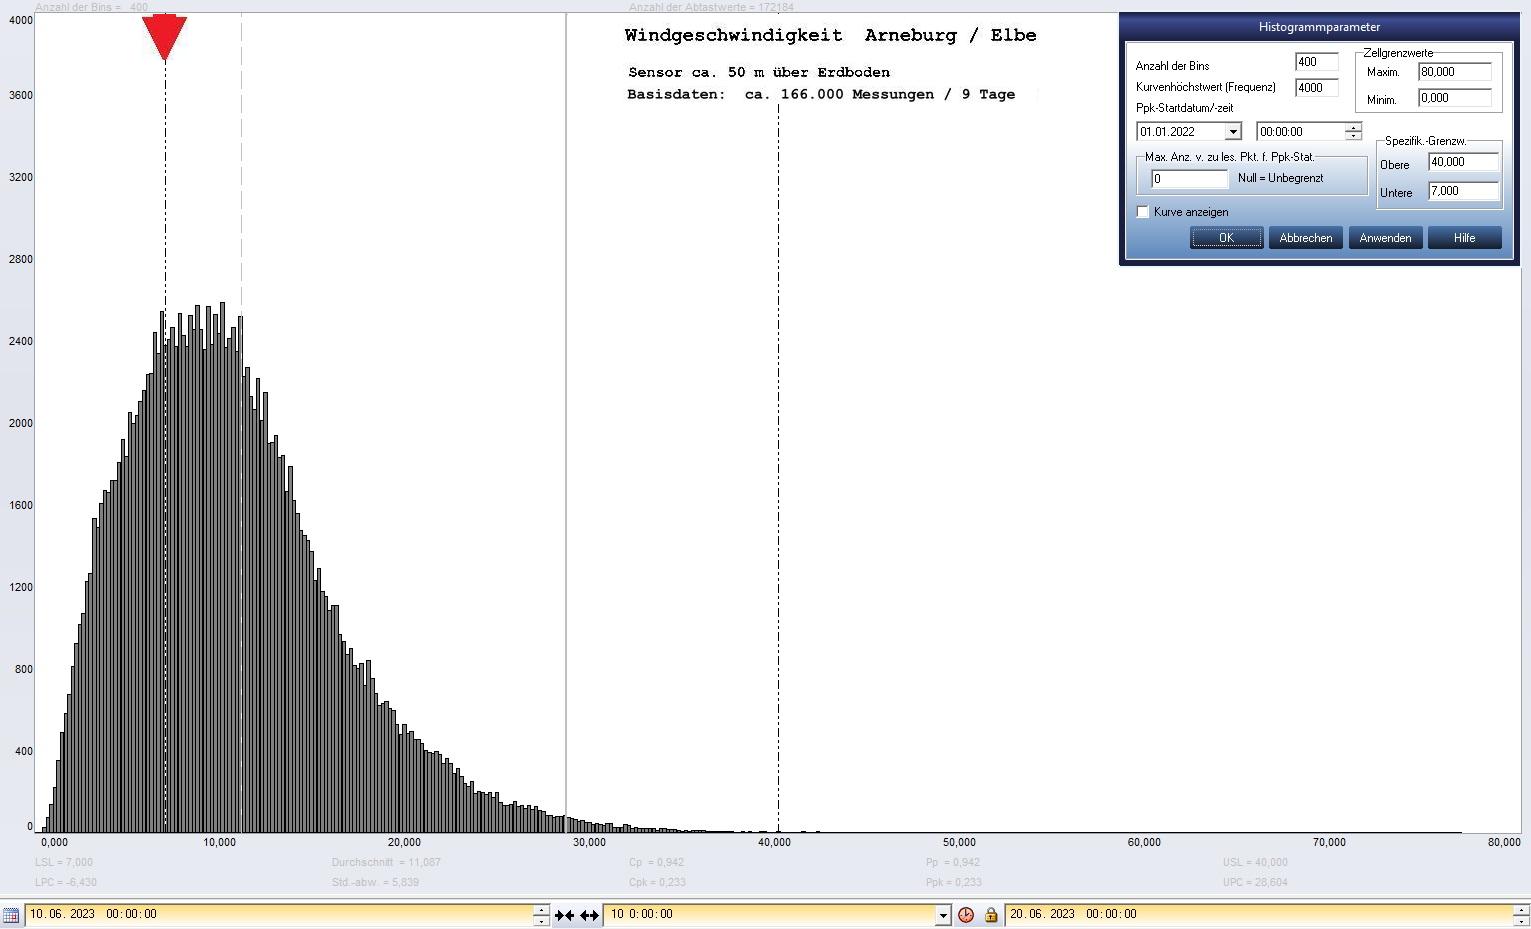Click the Histogrammparameter dialog title bar
This screenshot has height=929, width=1531.
pos(1319,27)
